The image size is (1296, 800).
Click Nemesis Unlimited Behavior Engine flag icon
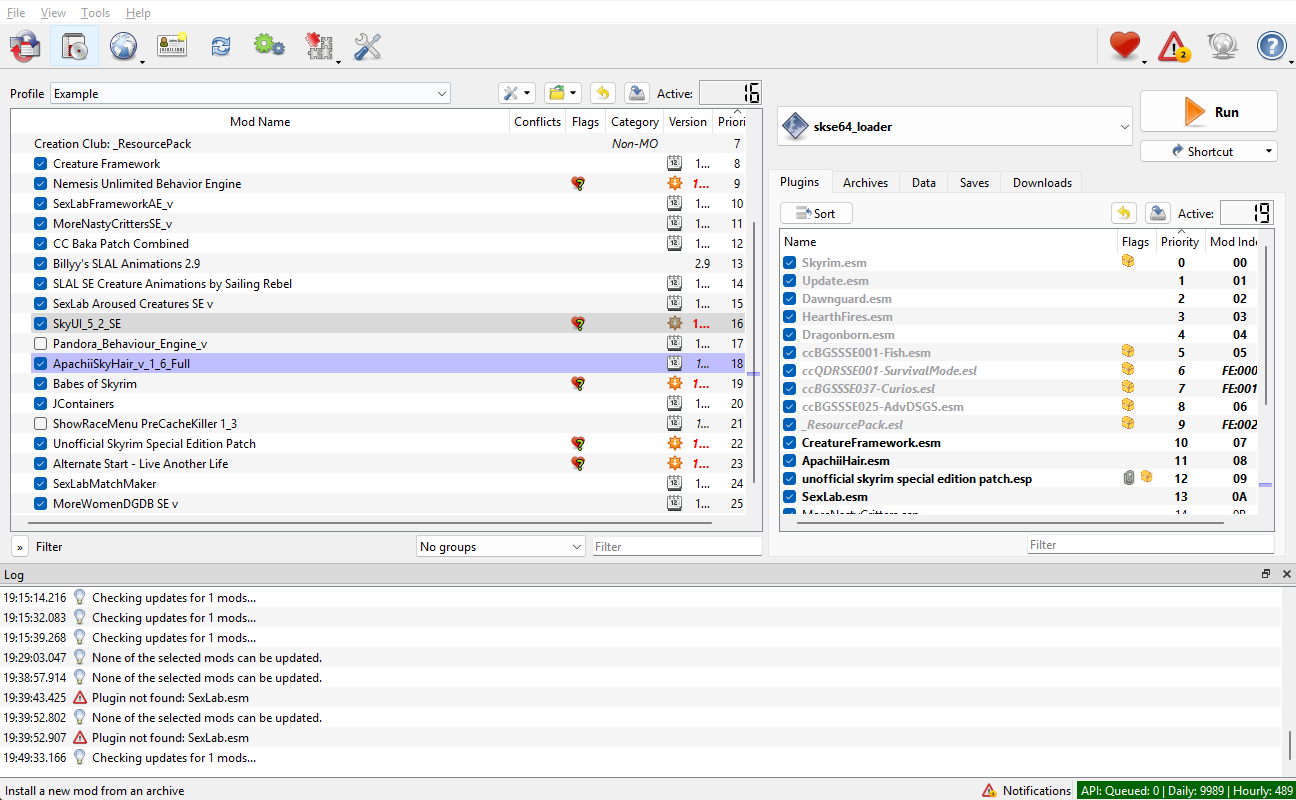(577, 184)
